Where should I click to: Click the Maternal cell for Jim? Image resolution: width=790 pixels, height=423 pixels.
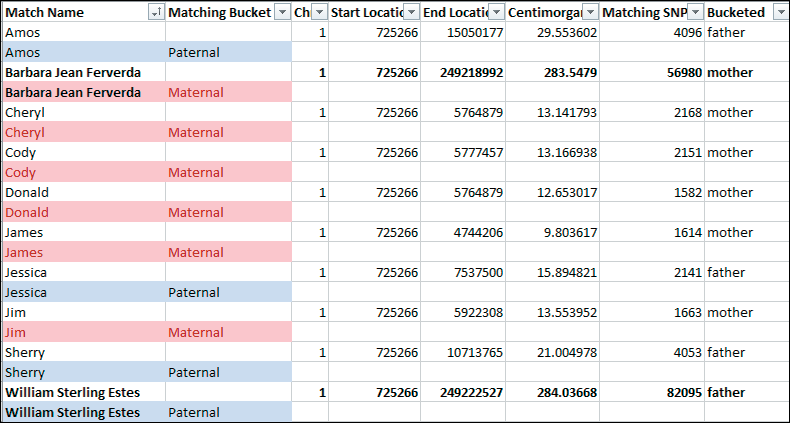tap(229, 332)
